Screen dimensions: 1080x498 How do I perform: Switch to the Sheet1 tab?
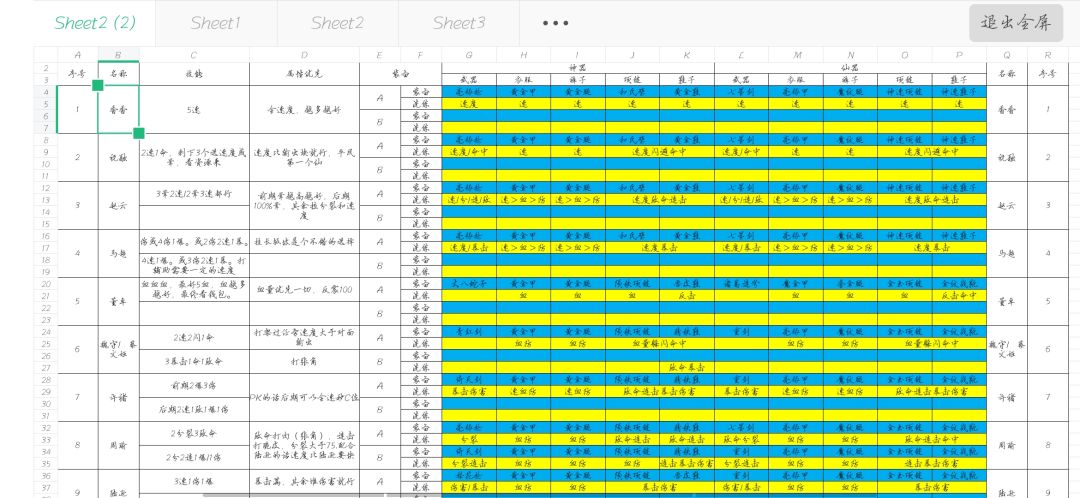216,23
